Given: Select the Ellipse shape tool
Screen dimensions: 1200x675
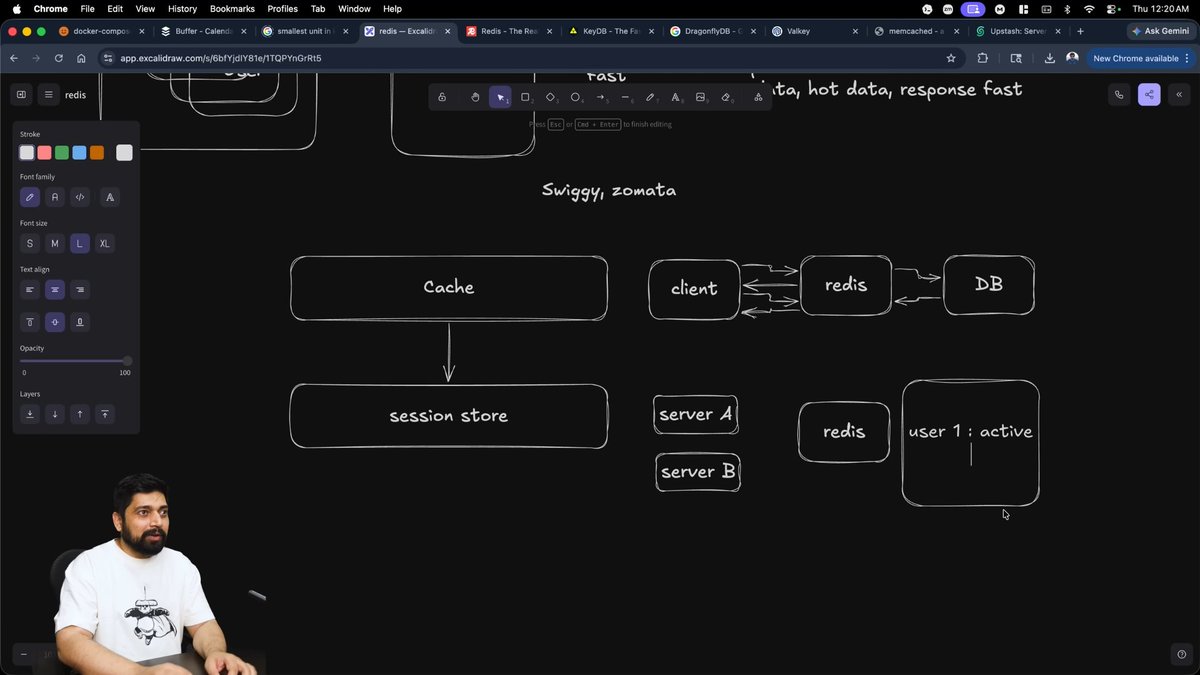Looking at the screenshot, I should 575,97.
